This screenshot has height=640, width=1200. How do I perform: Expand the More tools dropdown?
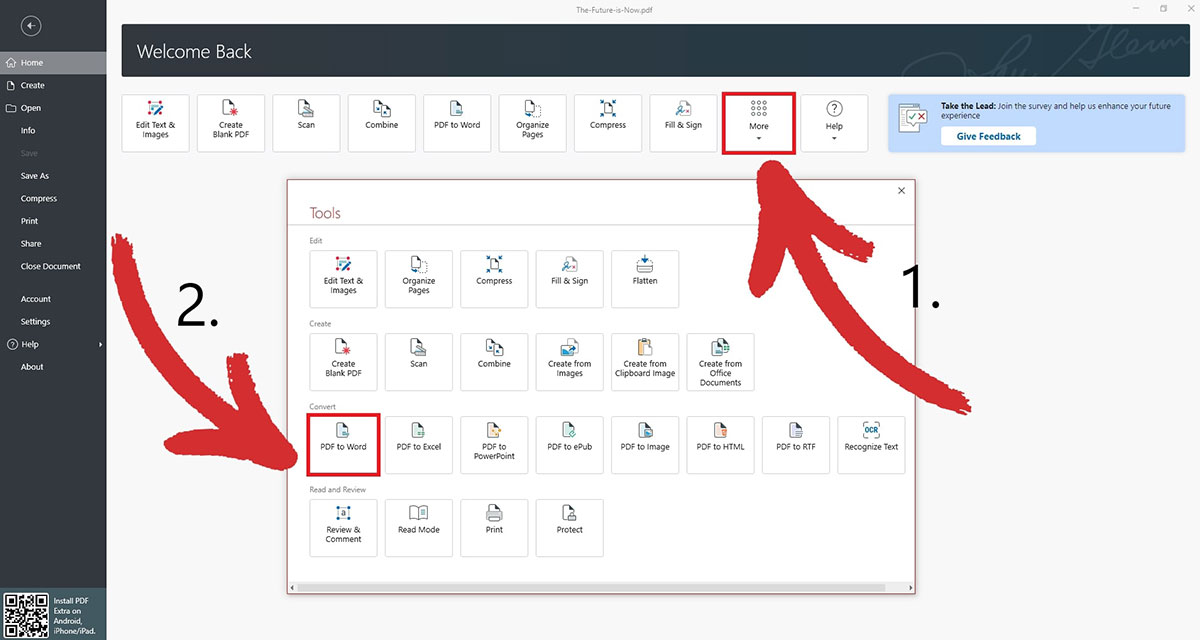click(759, 123)
